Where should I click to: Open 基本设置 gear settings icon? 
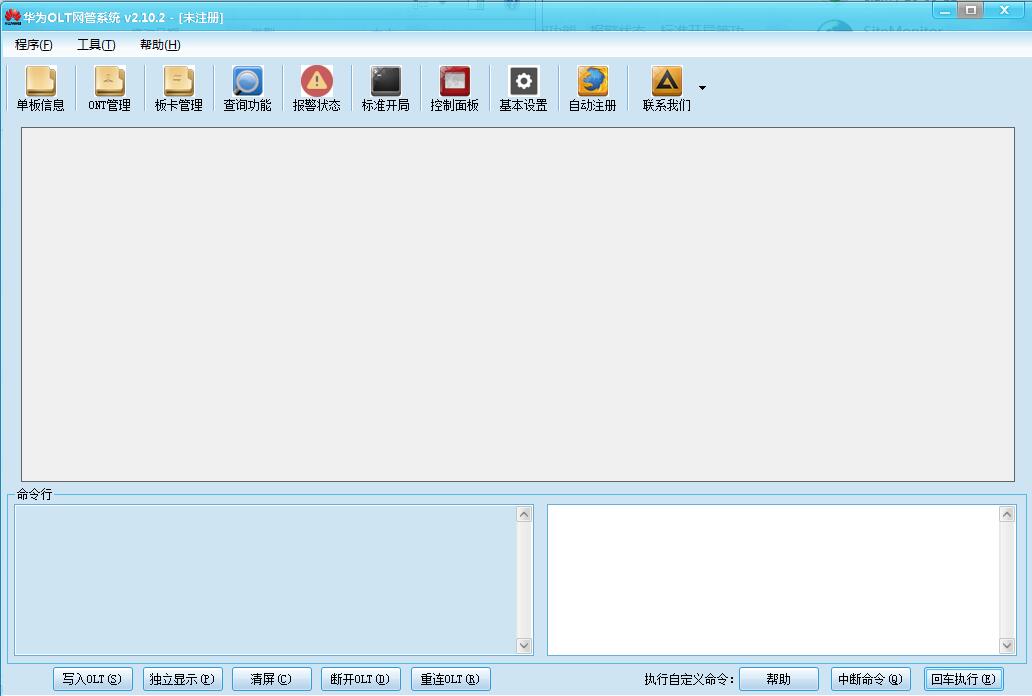(523, 88)
